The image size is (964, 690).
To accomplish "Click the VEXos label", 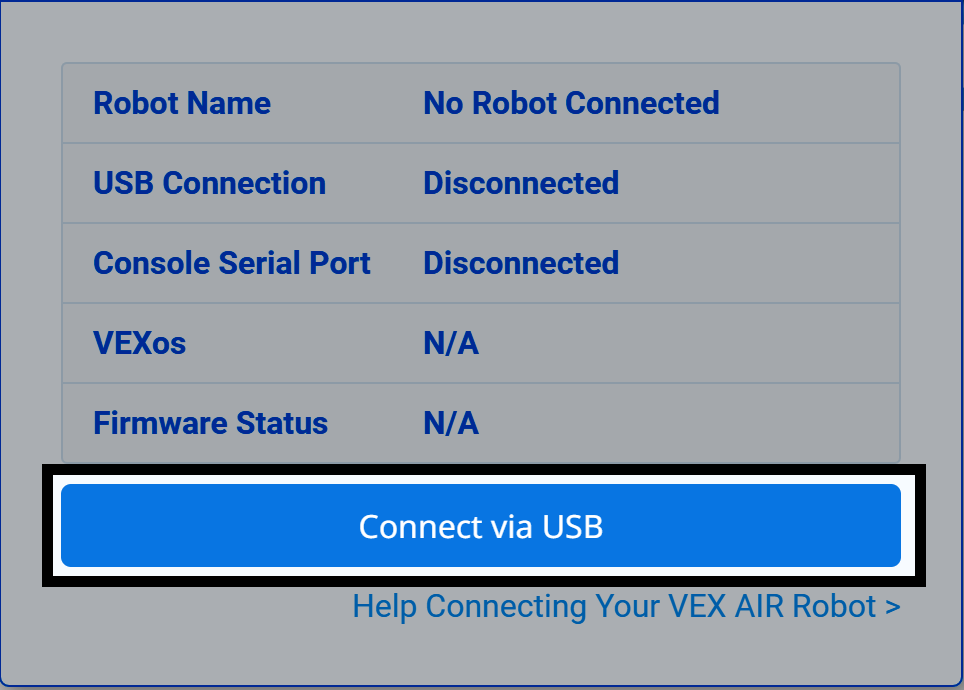I will [x=139, y=343].
